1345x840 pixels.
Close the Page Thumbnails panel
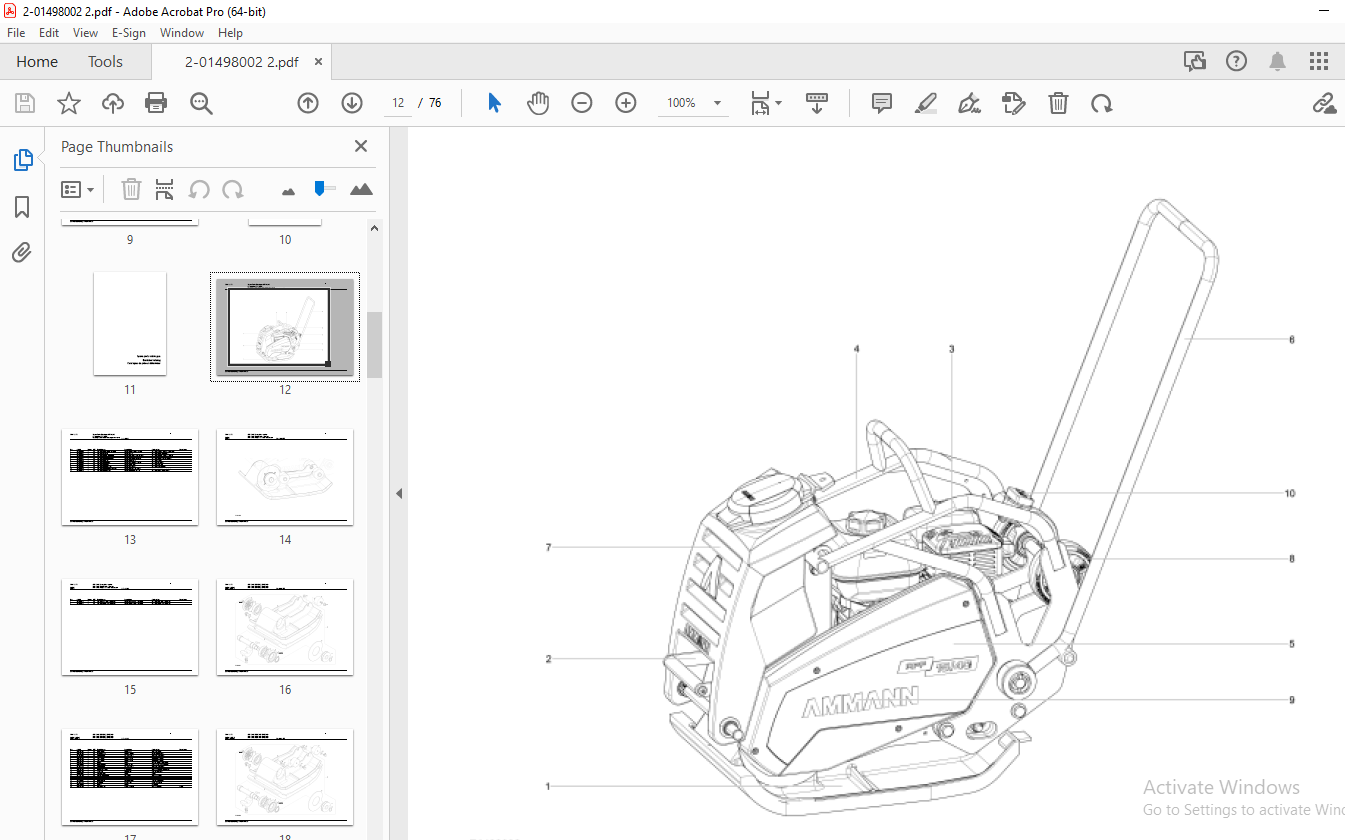tap(361, 146)
